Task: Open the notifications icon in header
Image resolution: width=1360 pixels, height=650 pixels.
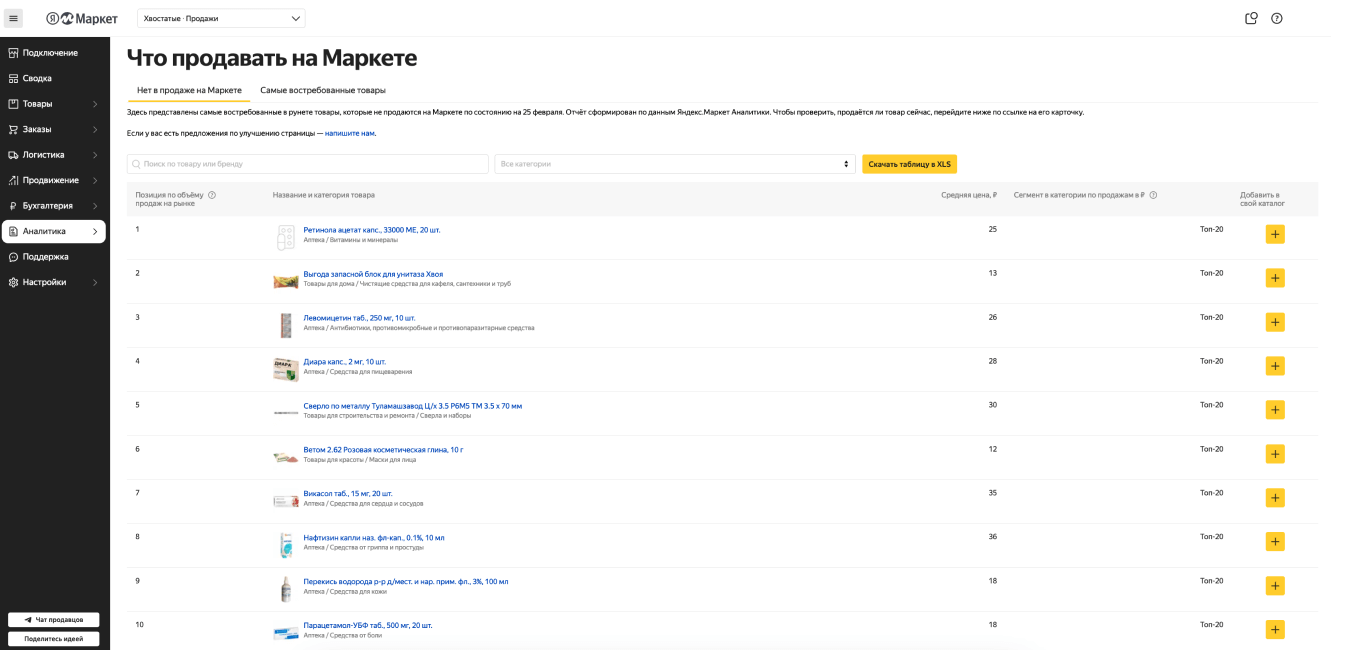Action: pyautogui.click(x=1251, y=18)
